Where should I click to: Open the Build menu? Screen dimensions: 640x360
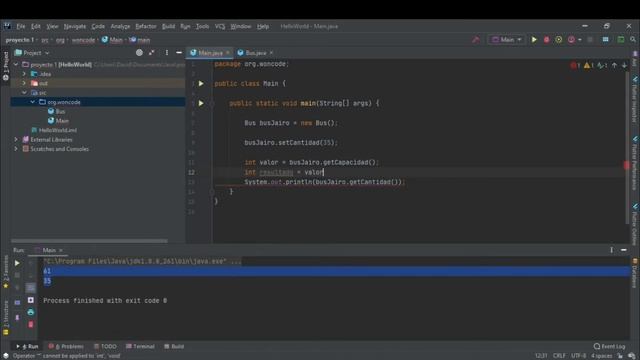pos(168,27)
